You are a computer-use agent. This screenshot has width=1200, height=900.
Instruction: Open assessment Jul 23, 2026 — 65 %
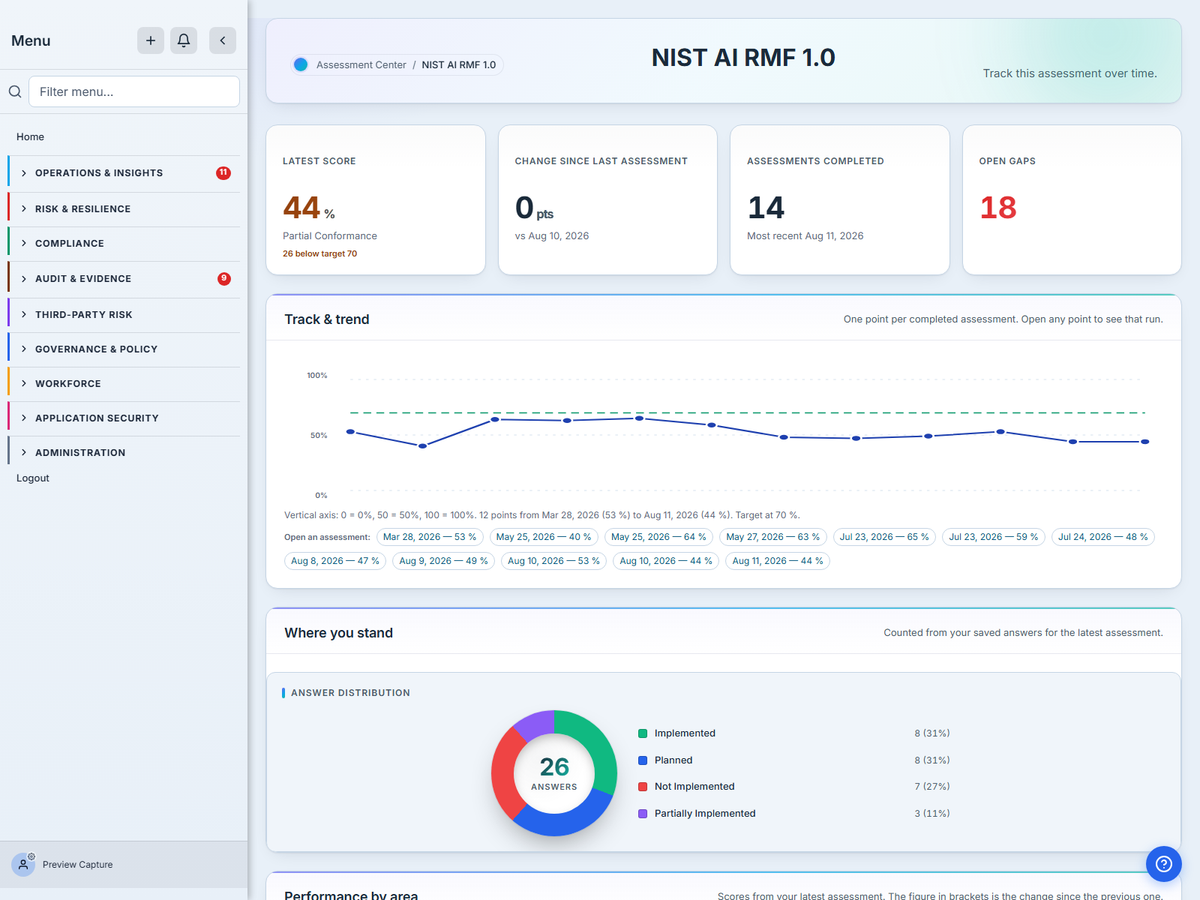click(x=884, y=537)
